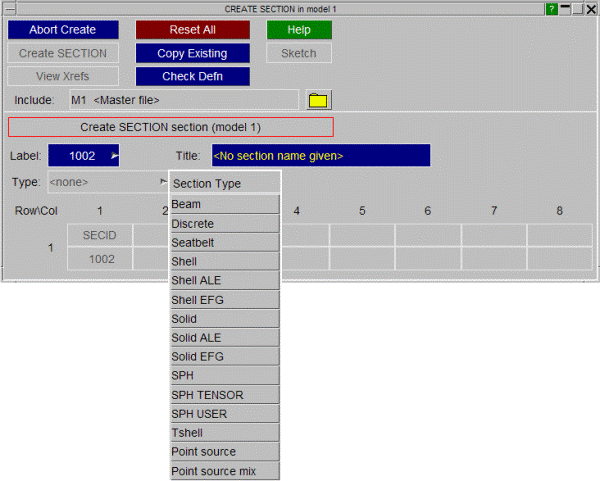Image resolution: width=600 pixels, height=481 pixels.
Task: Select Beam from Section Type menu
Action: 225,204
